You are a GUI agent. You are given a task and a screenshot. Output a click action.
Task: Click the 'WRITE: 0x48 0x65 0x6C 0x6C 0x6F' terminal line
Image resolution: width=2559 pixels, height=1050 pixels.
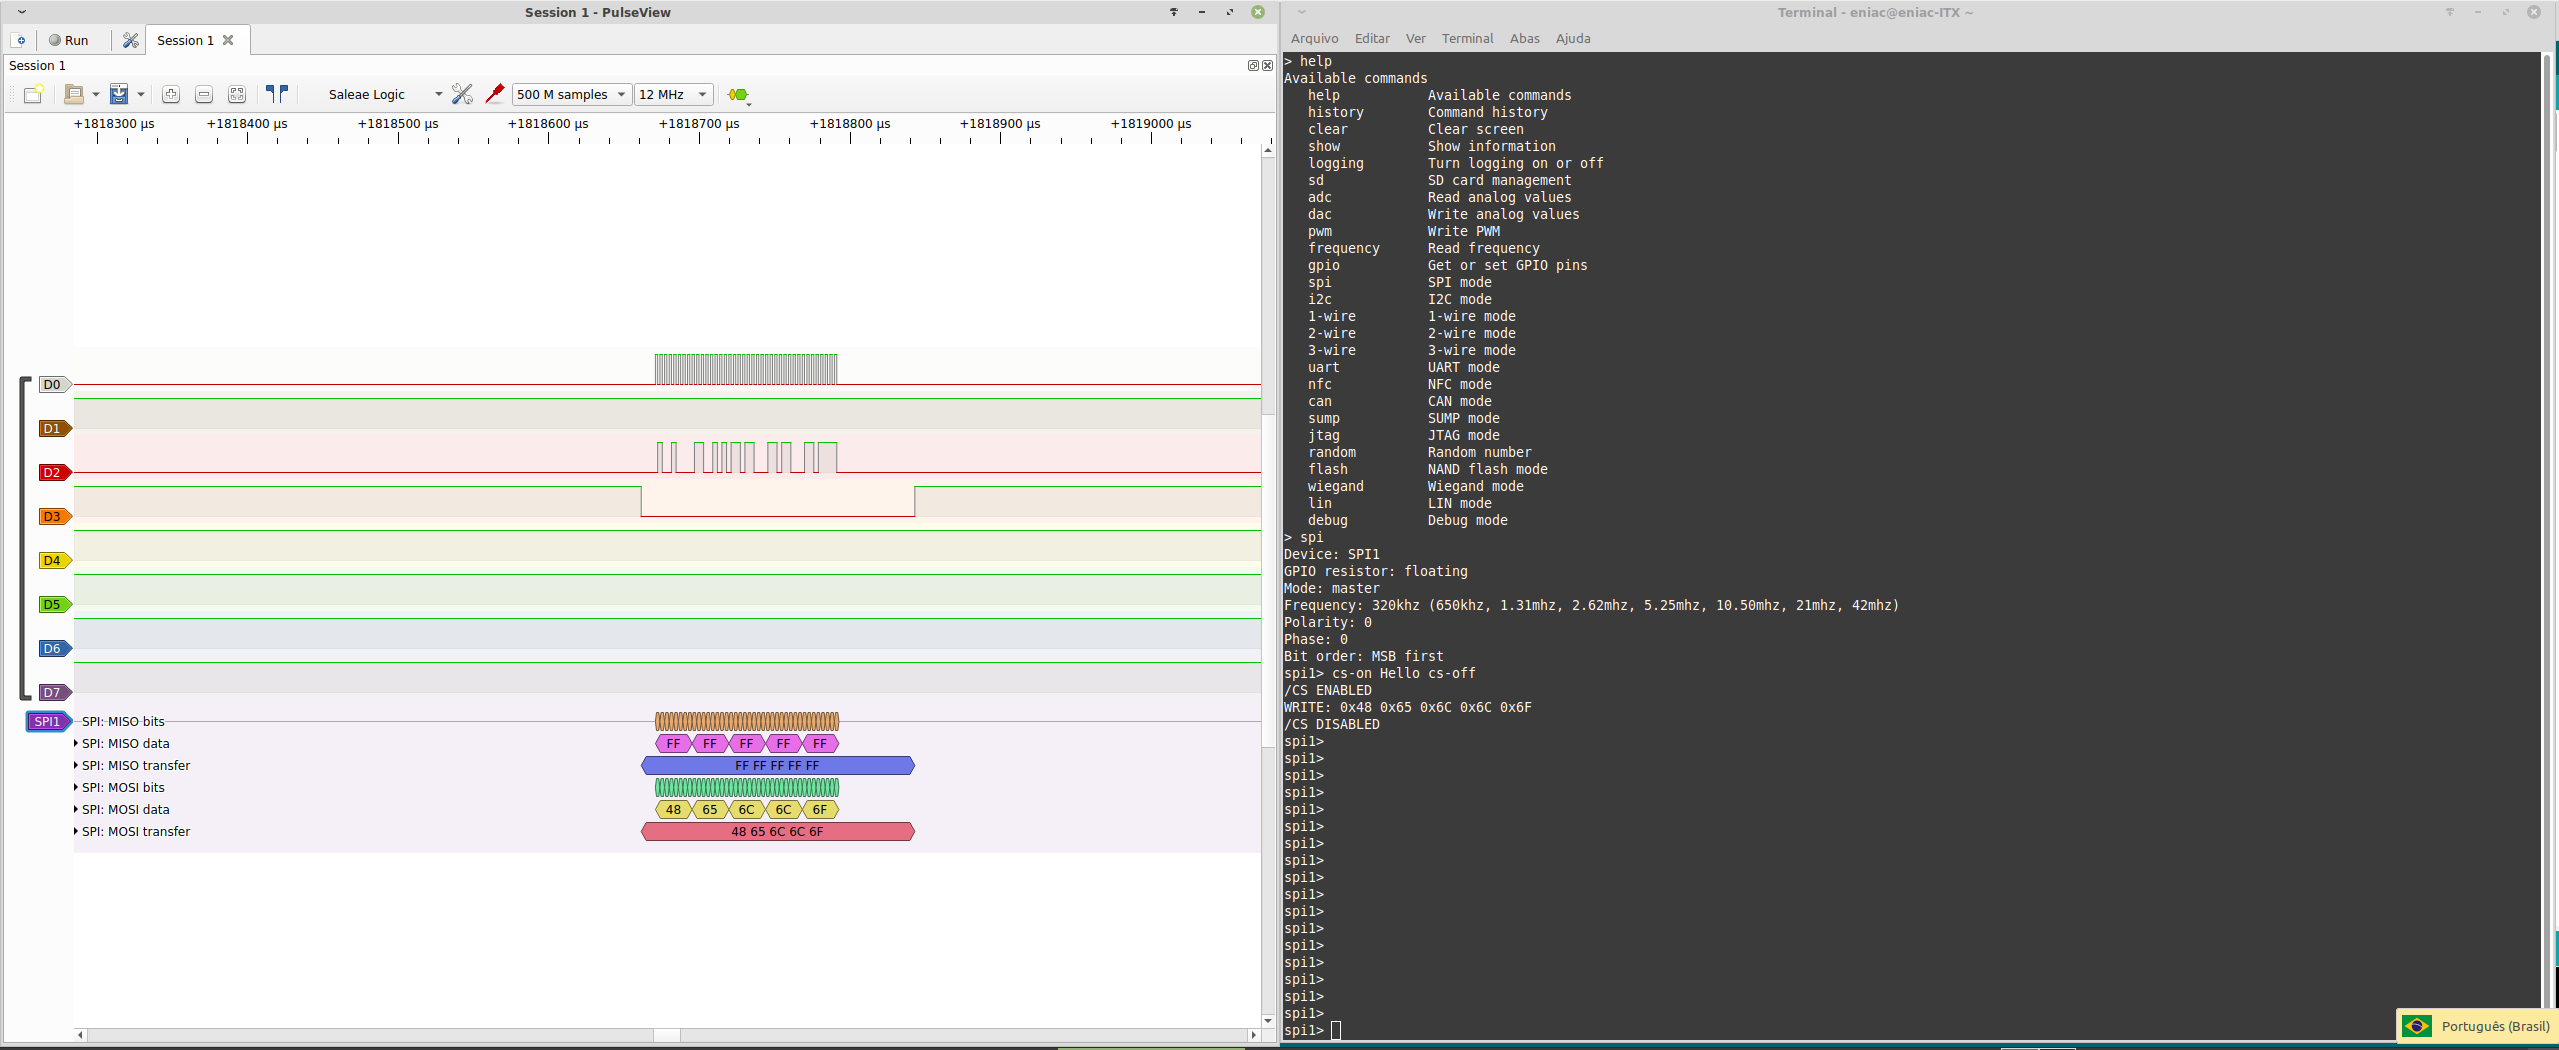click(1408, 707)
